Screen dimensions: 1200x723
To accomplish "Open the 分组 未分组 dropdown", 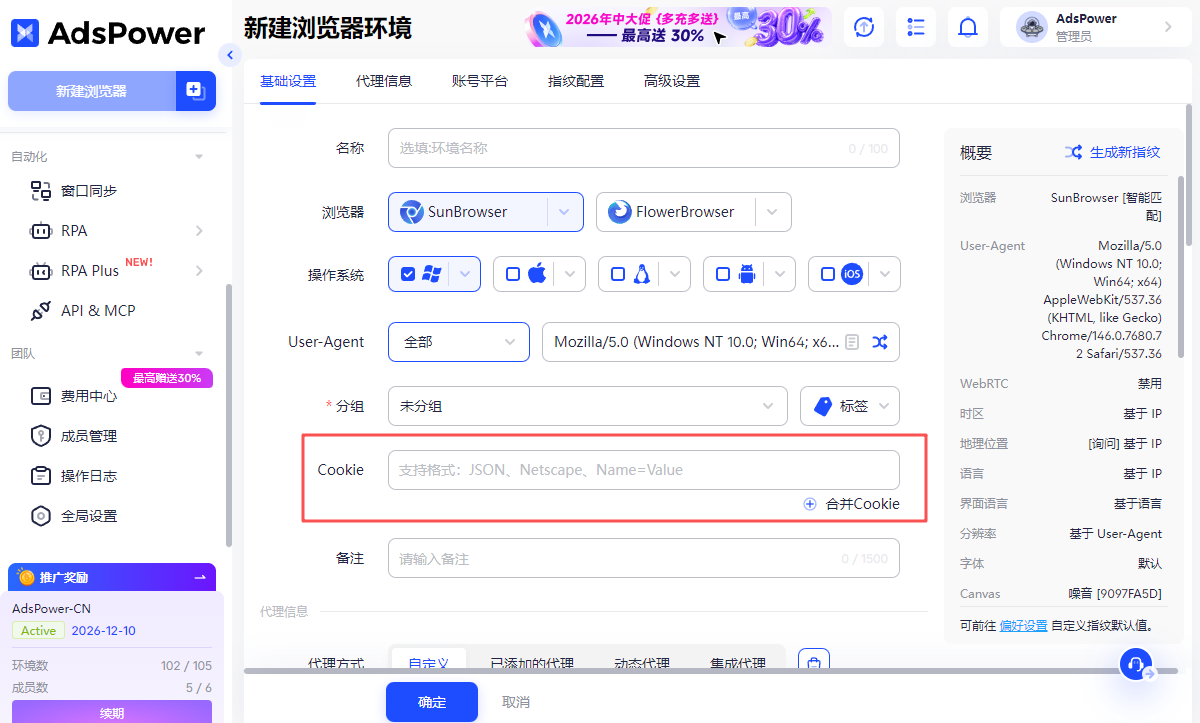I will point(589,406).
